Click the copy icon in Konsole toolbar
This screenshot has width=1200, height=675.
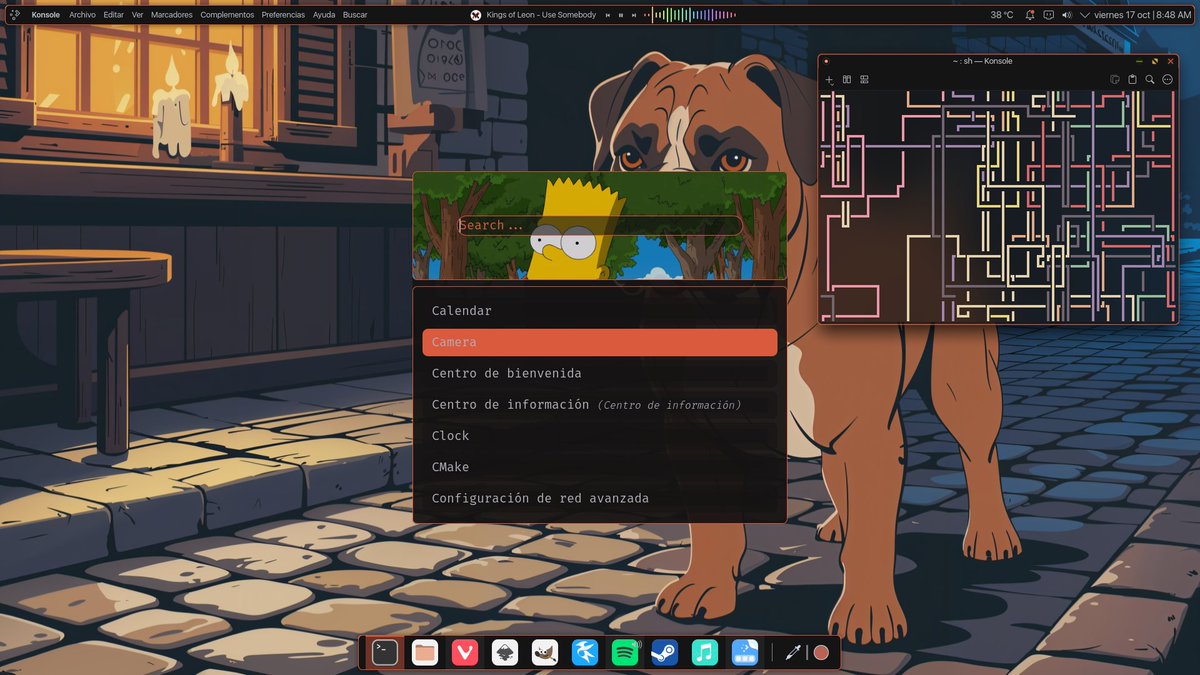(x=1115, y=79)
